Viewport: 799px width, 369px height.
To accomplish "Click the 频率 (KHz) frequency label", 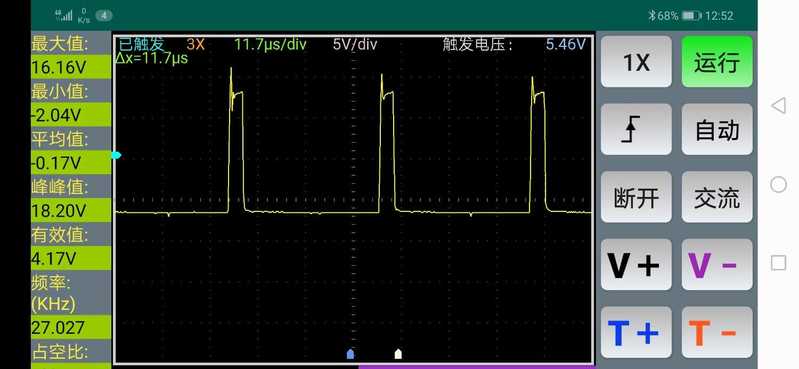I will click(53, 293).
